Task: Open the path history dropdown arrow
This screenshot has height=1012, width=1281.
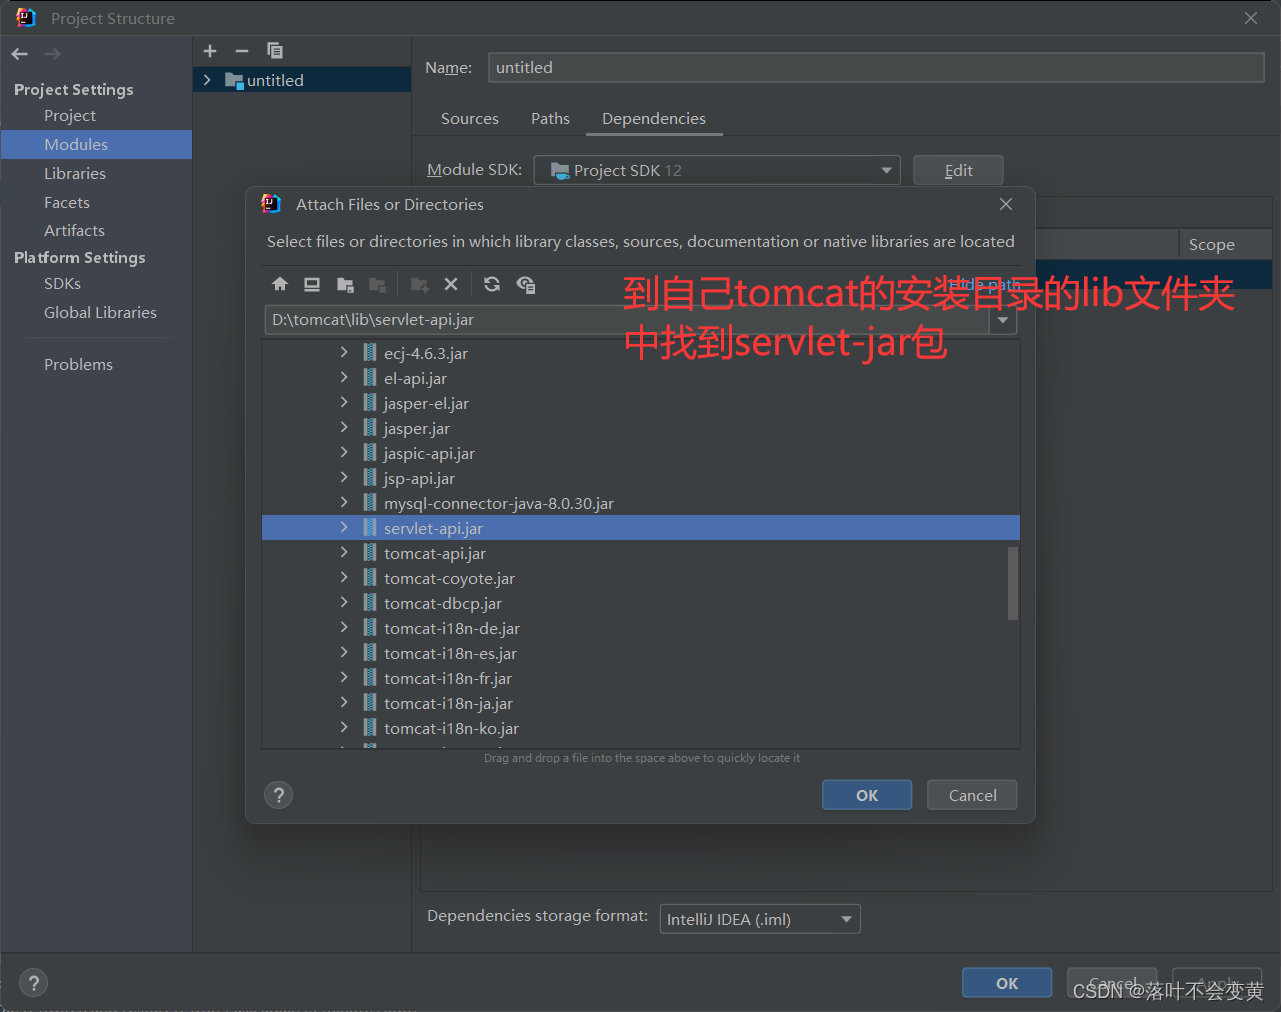Action: [1003, 320]
